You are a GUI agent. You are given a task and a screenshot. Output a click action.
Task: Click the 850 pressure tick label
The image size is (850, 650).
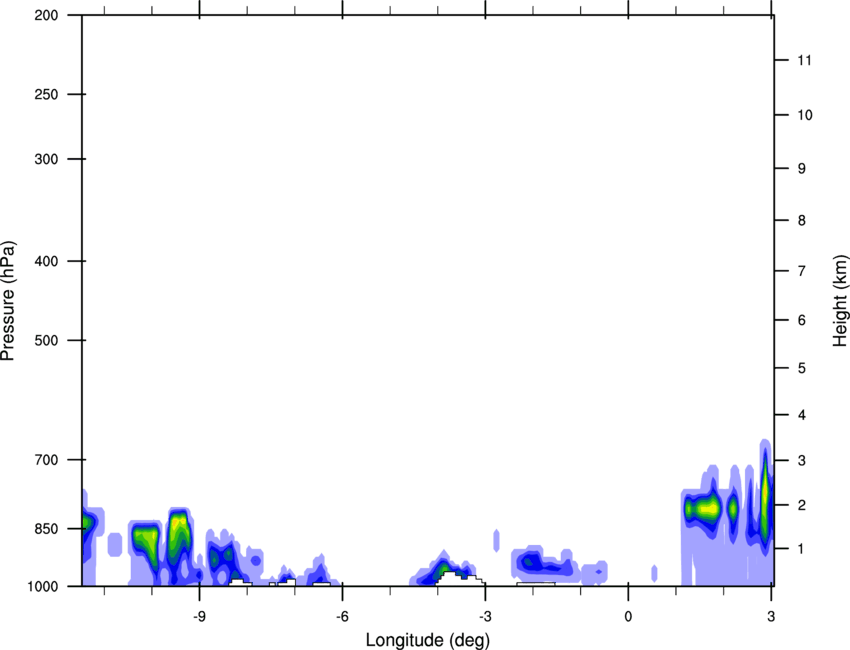(46, 529)
